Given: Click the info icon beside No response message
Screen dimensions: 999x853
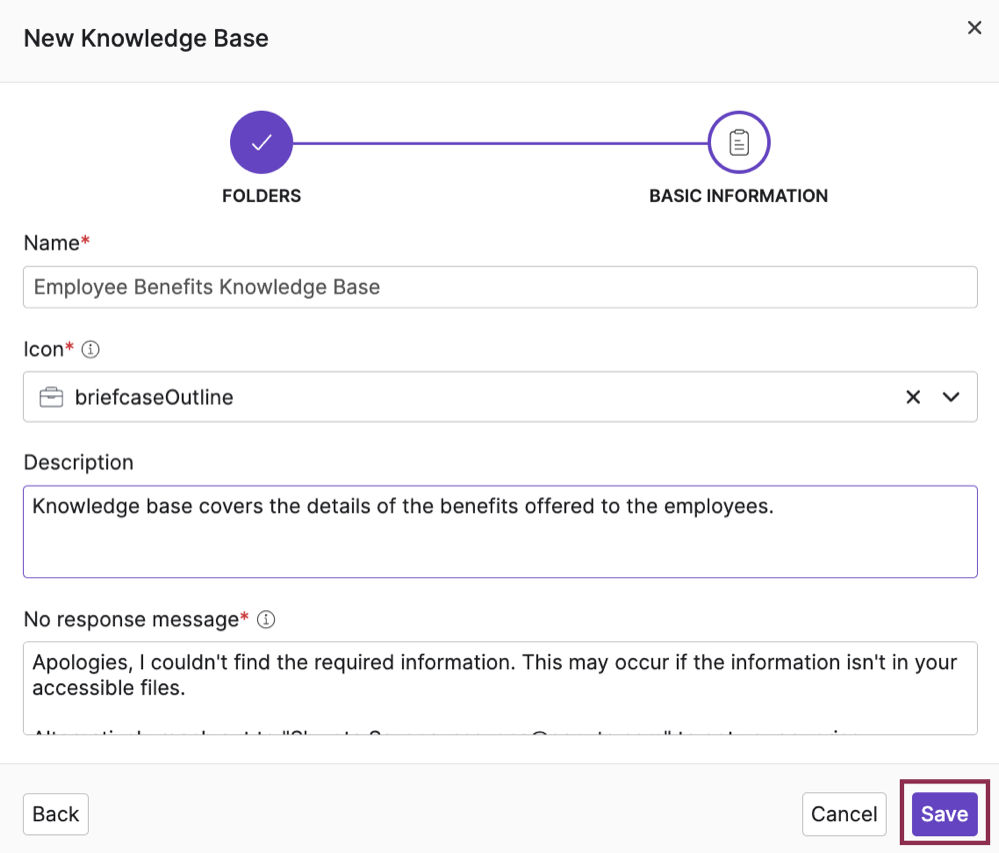Looking at the screenshot, I should pyautogui.click(x=265, y=619).
